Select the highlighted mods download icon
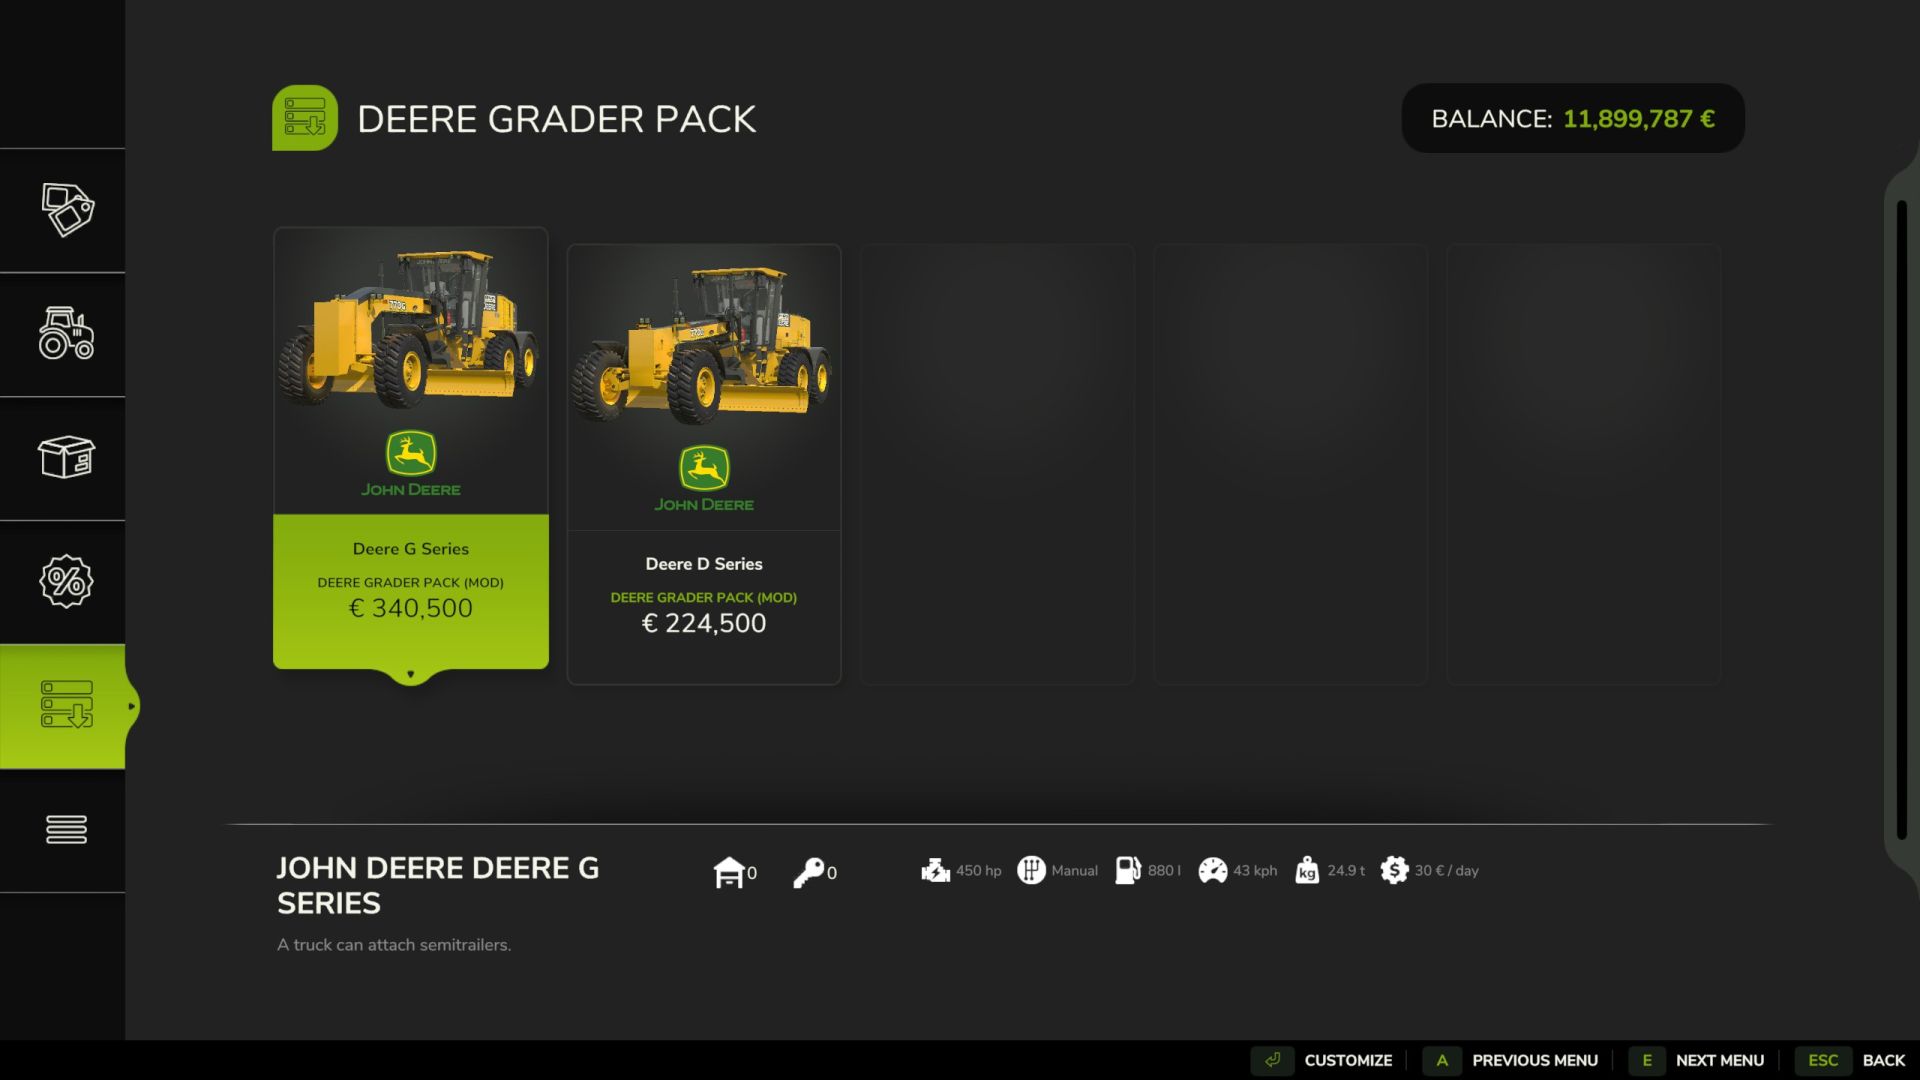 pyautogui.click(x=64, y=706)
